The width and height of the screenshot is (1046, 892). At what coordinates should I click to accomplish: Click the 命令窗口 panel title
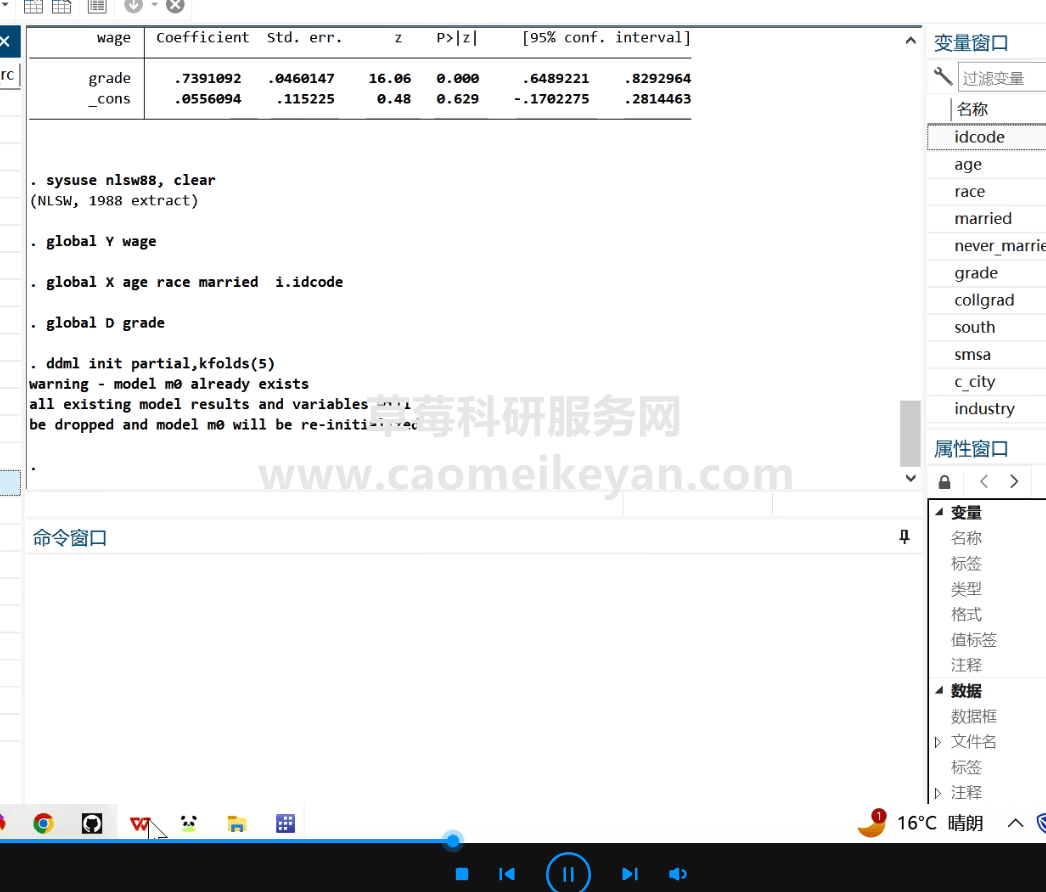[x=70, y=538]
